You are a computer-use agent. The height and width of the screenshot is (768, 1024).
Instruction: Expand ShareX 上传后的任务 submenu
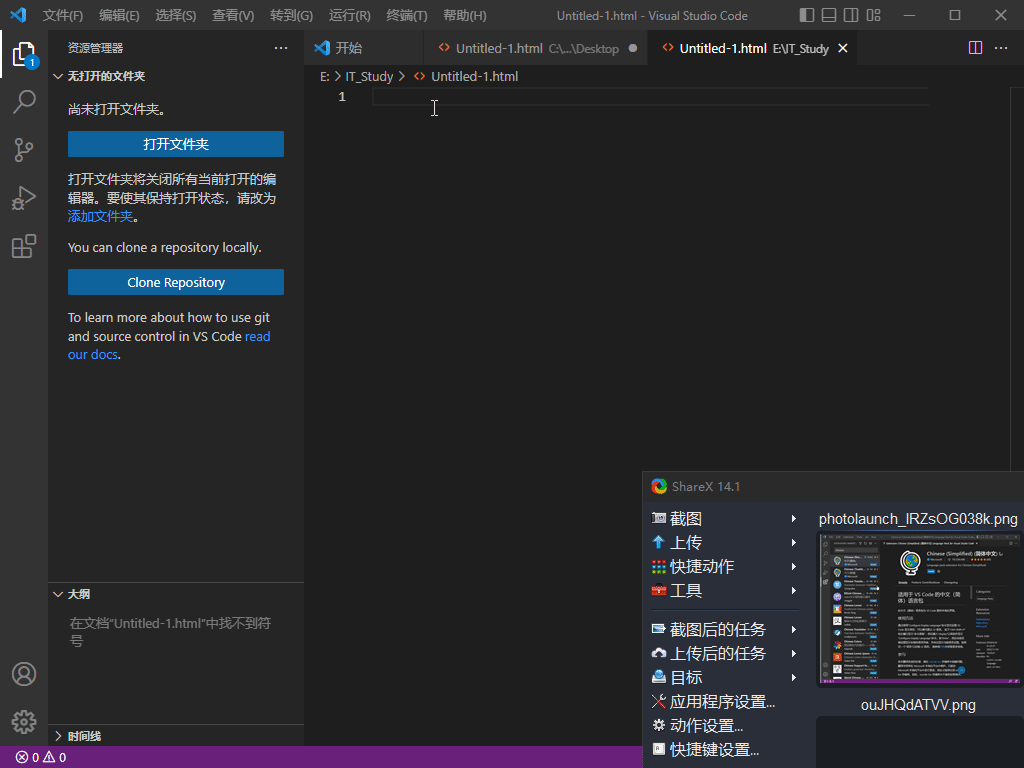coord(725,654)
